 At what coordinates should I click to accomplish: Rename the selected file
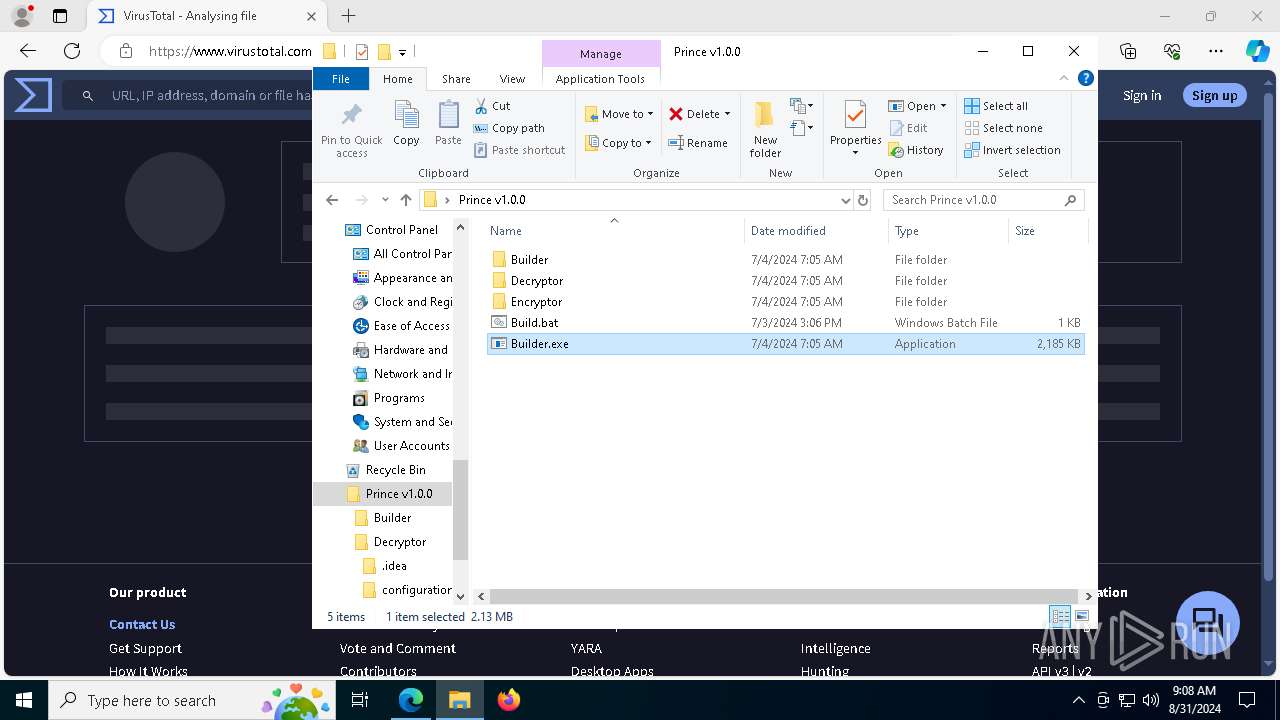click(698, 143)
